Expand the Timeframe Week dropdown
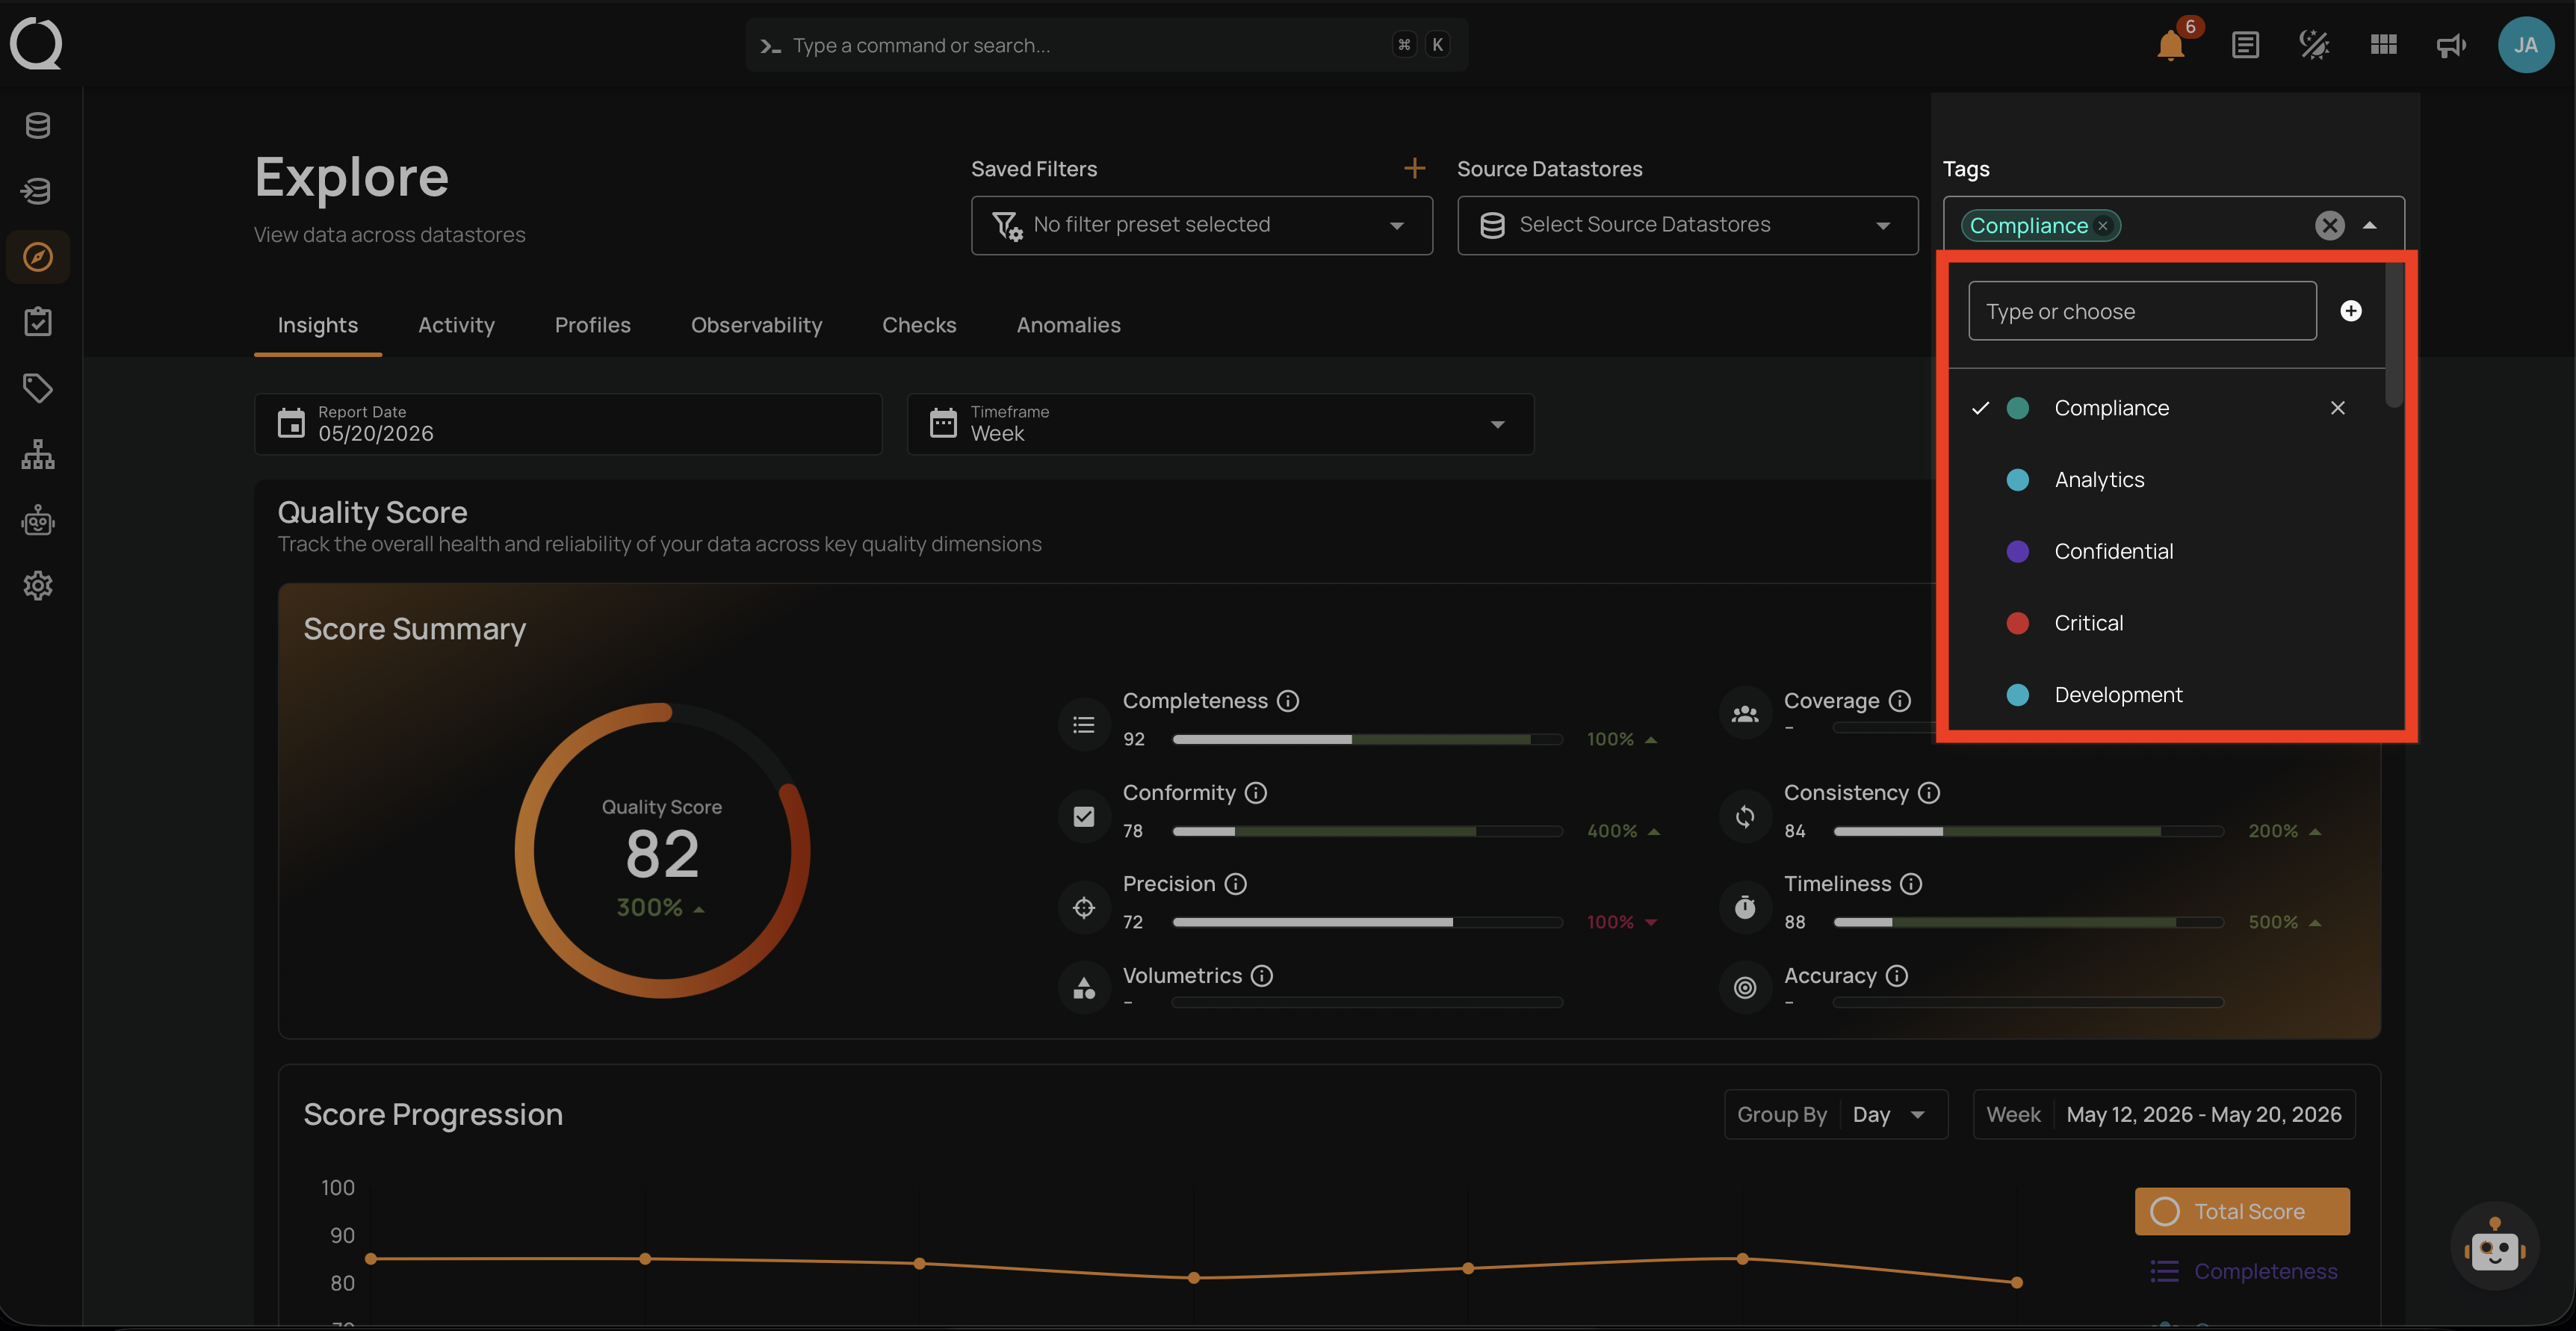 (x=1220, y=424)
